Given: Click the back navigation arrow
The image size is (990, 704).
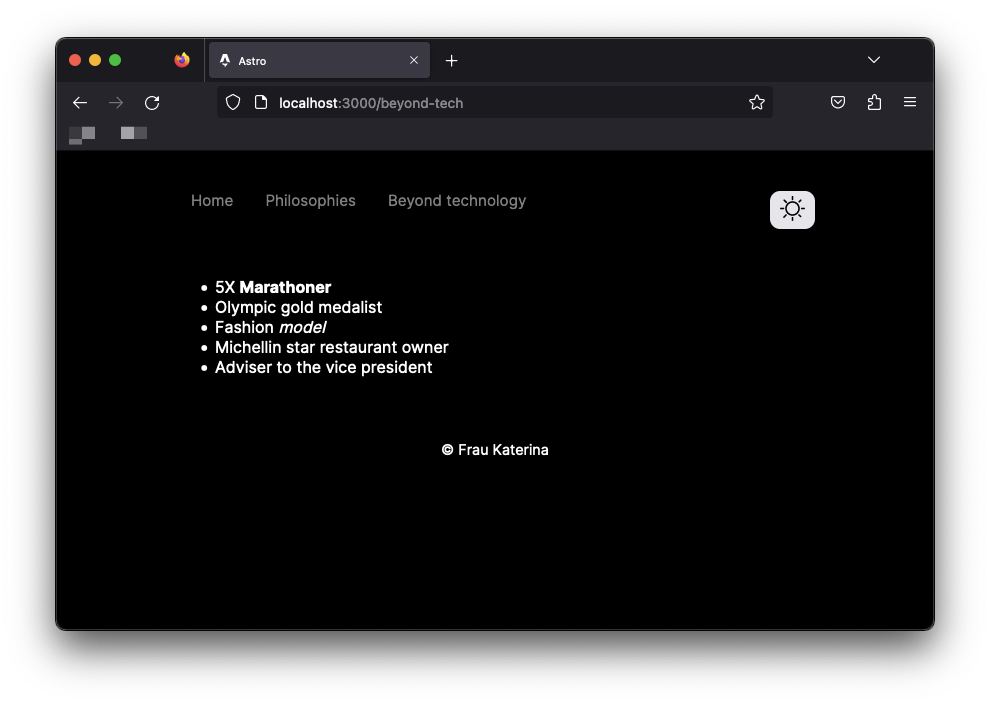Looking at the screenshot, I should 80,102.
